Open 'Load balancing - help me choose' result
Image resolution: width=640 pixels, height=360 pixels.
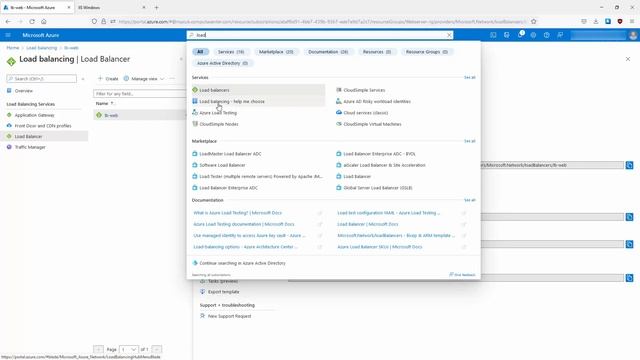(x=258, y=101)
